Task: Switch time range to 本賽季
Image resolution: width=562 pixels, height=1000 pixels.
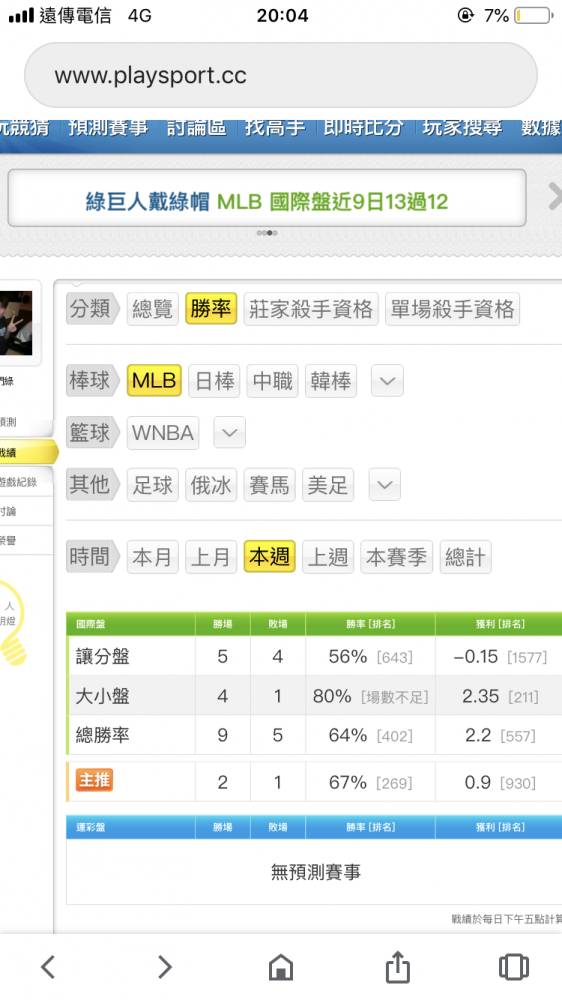Action: (x=397, y=557)
